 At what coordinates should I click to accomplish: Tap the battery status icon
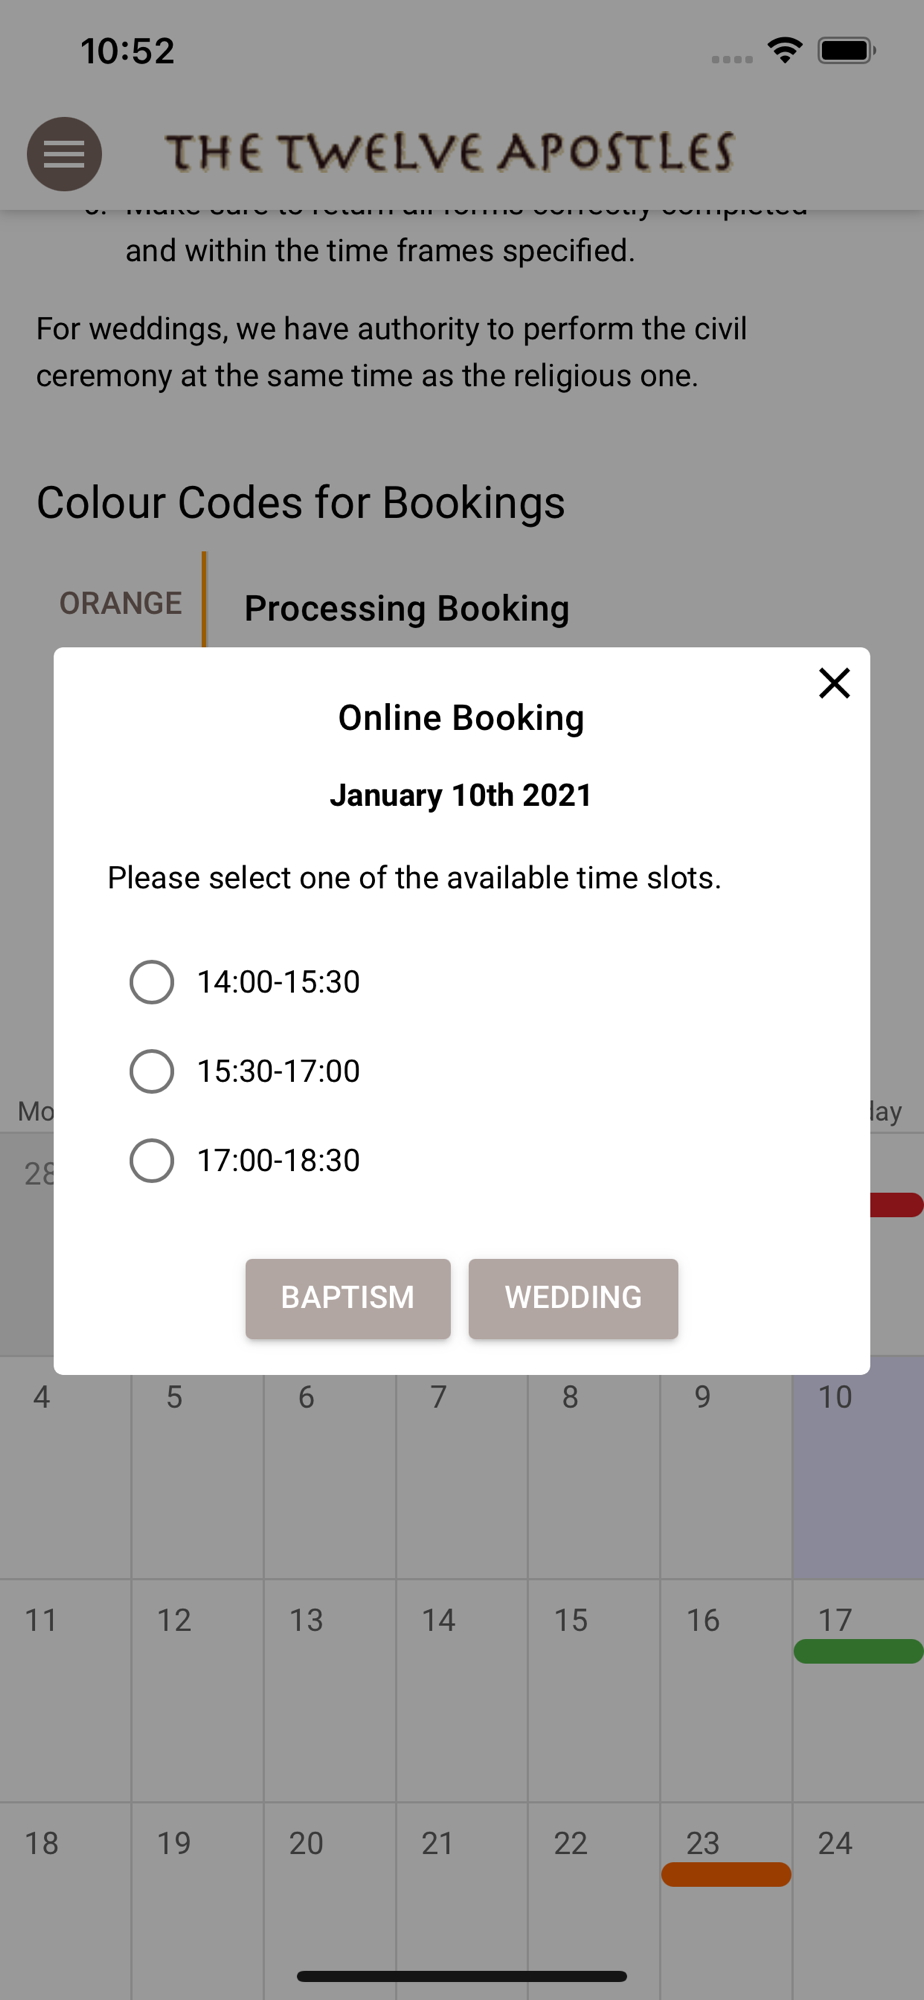tap(846, 50)
